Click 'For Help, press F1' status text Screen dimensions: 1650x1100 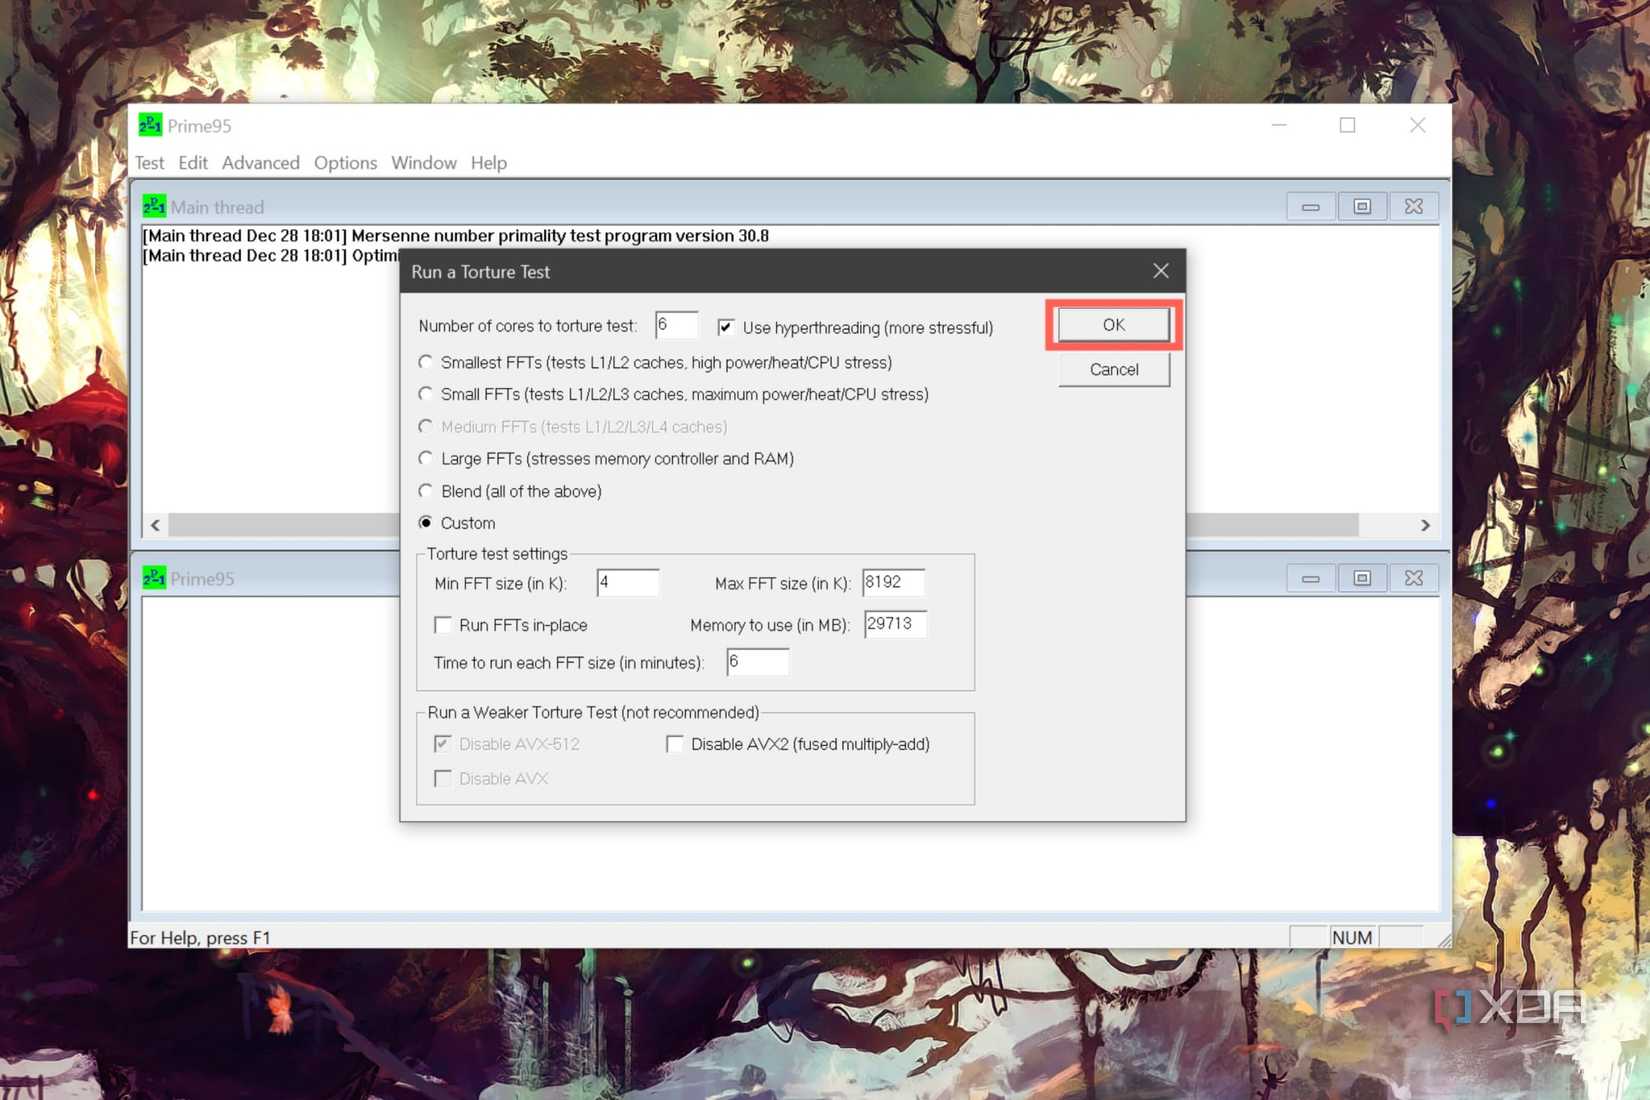pos(200,938)
